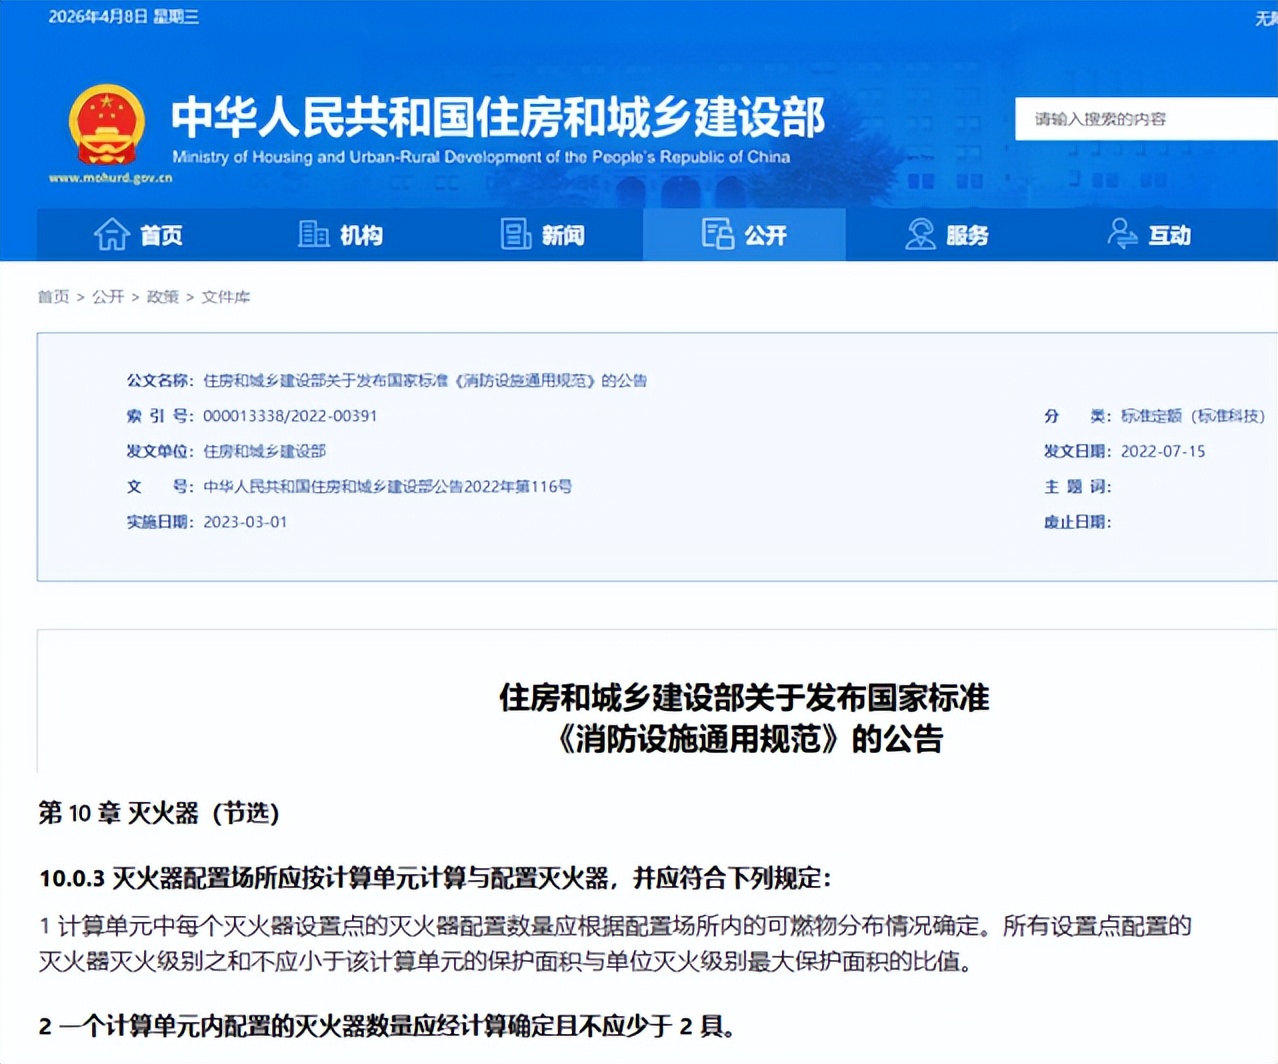Go to 文件库 in breadcrumb

[x=226, y=297]
